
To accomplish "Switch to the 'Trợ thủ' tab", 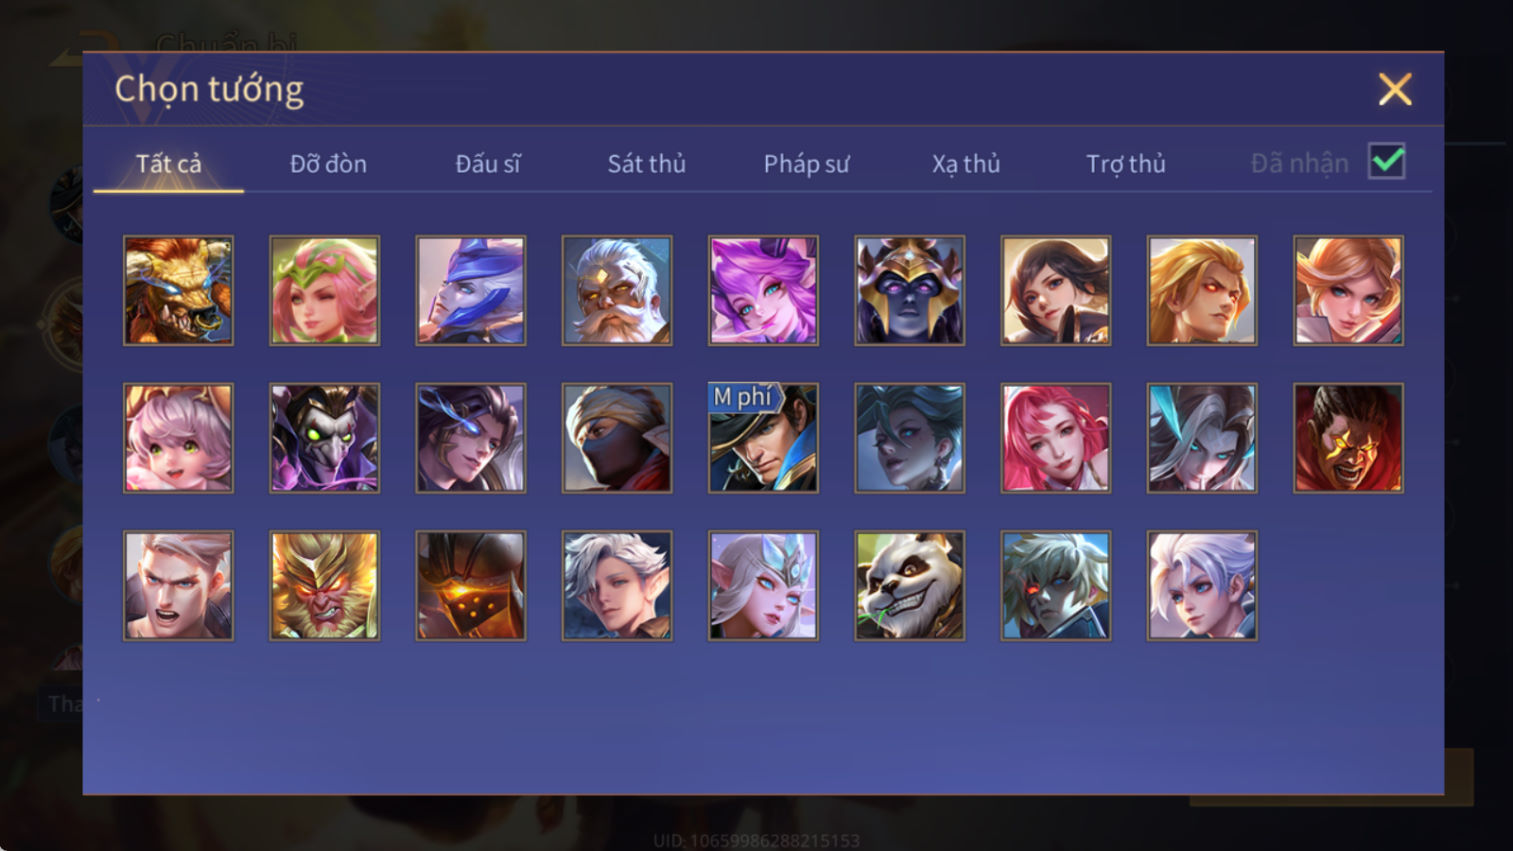I will 1126,164.
